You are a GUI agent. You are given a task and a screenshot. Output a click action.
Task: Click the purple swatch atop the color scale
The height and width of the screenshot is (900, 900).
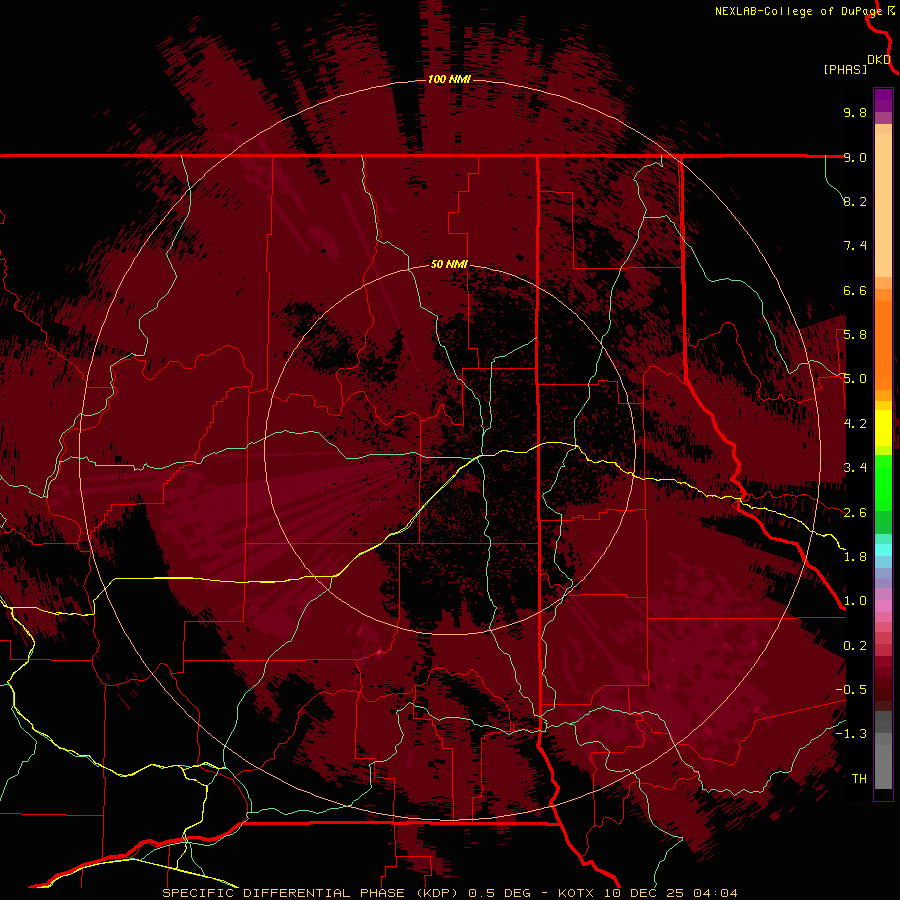883,100
